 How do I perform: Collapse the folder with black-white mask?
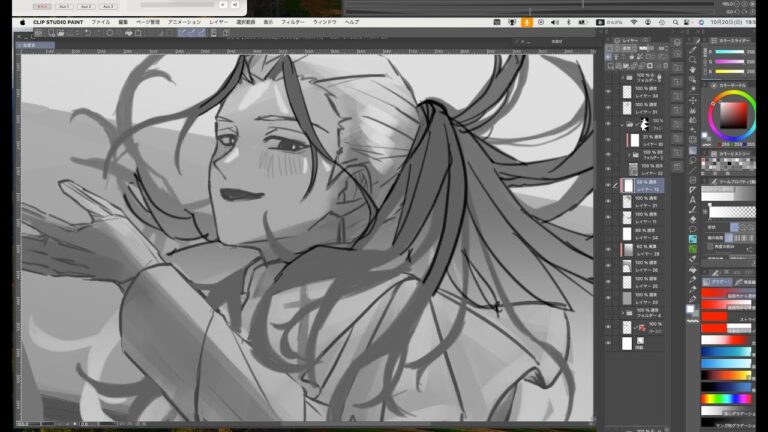tap(622, 124)
